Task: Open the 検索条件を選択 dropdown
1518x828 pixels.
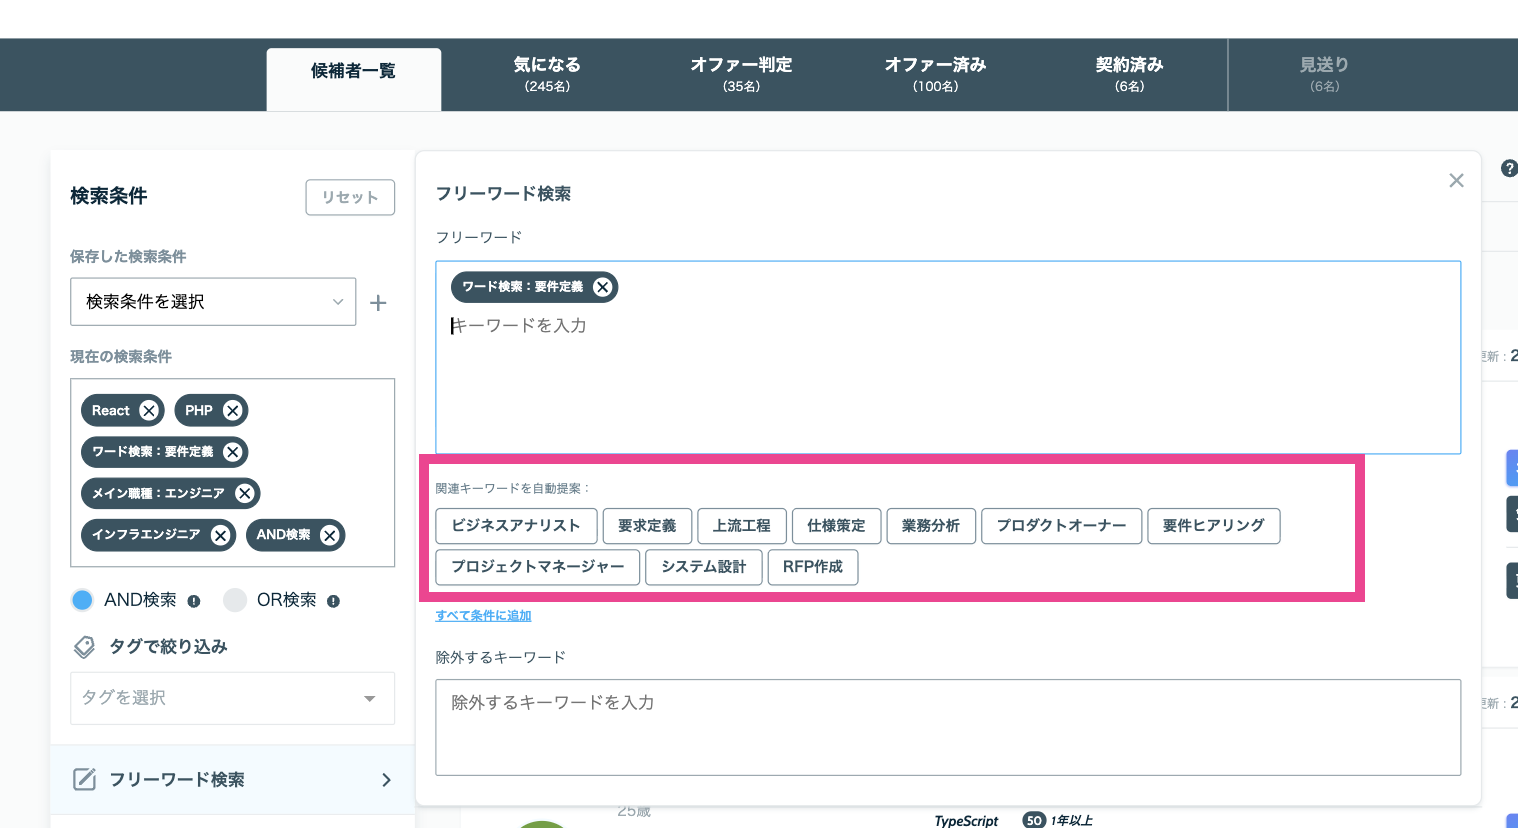Action: point(213,302)
